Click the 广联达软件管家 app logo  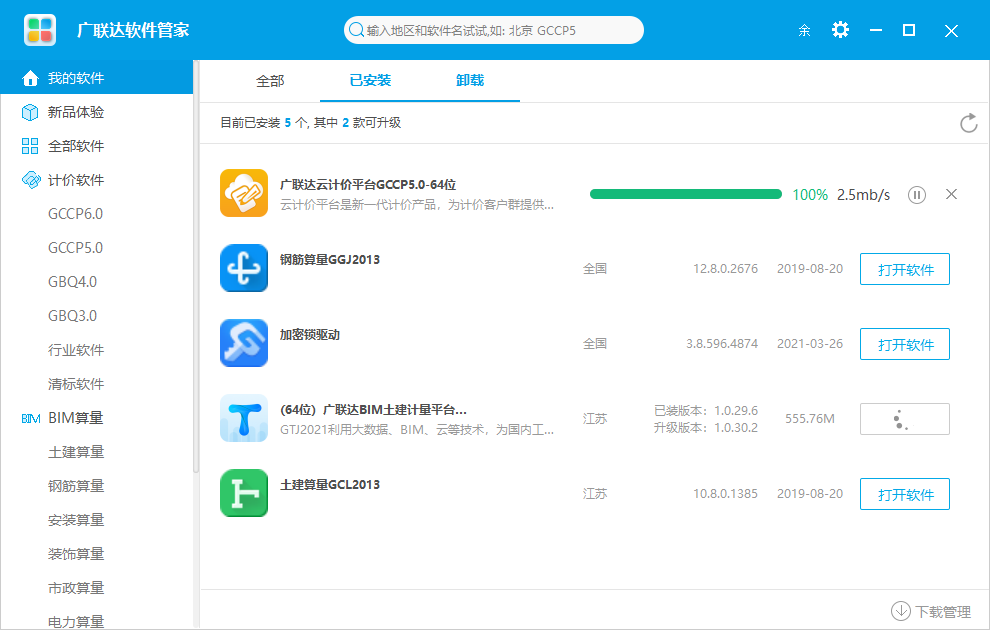coord(40,30)
